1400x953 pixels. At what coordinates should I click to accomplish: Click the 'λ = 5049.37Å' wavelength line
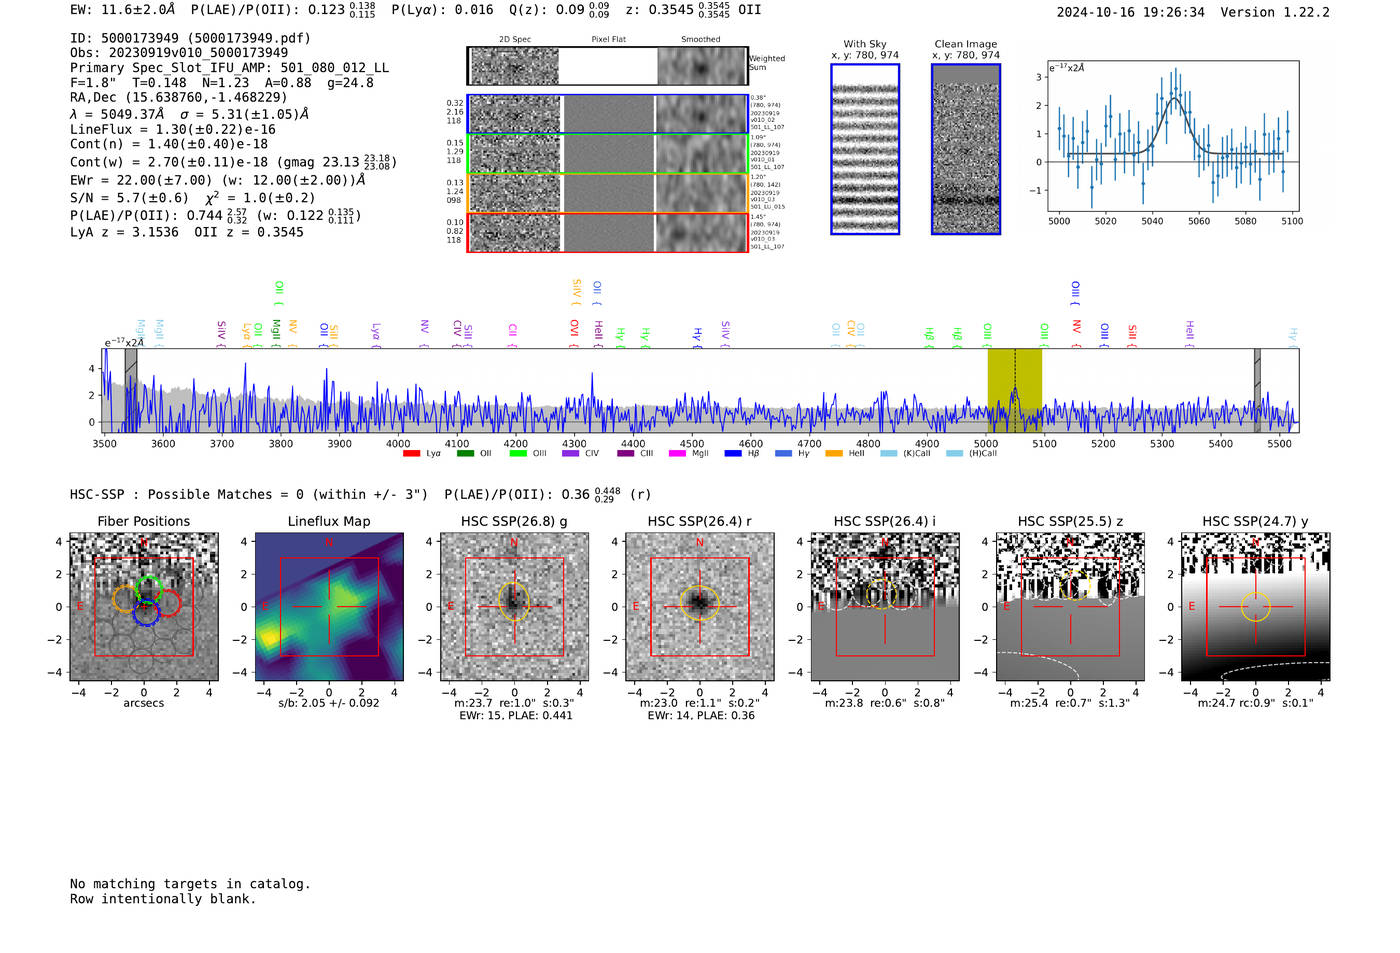(190, 114)
